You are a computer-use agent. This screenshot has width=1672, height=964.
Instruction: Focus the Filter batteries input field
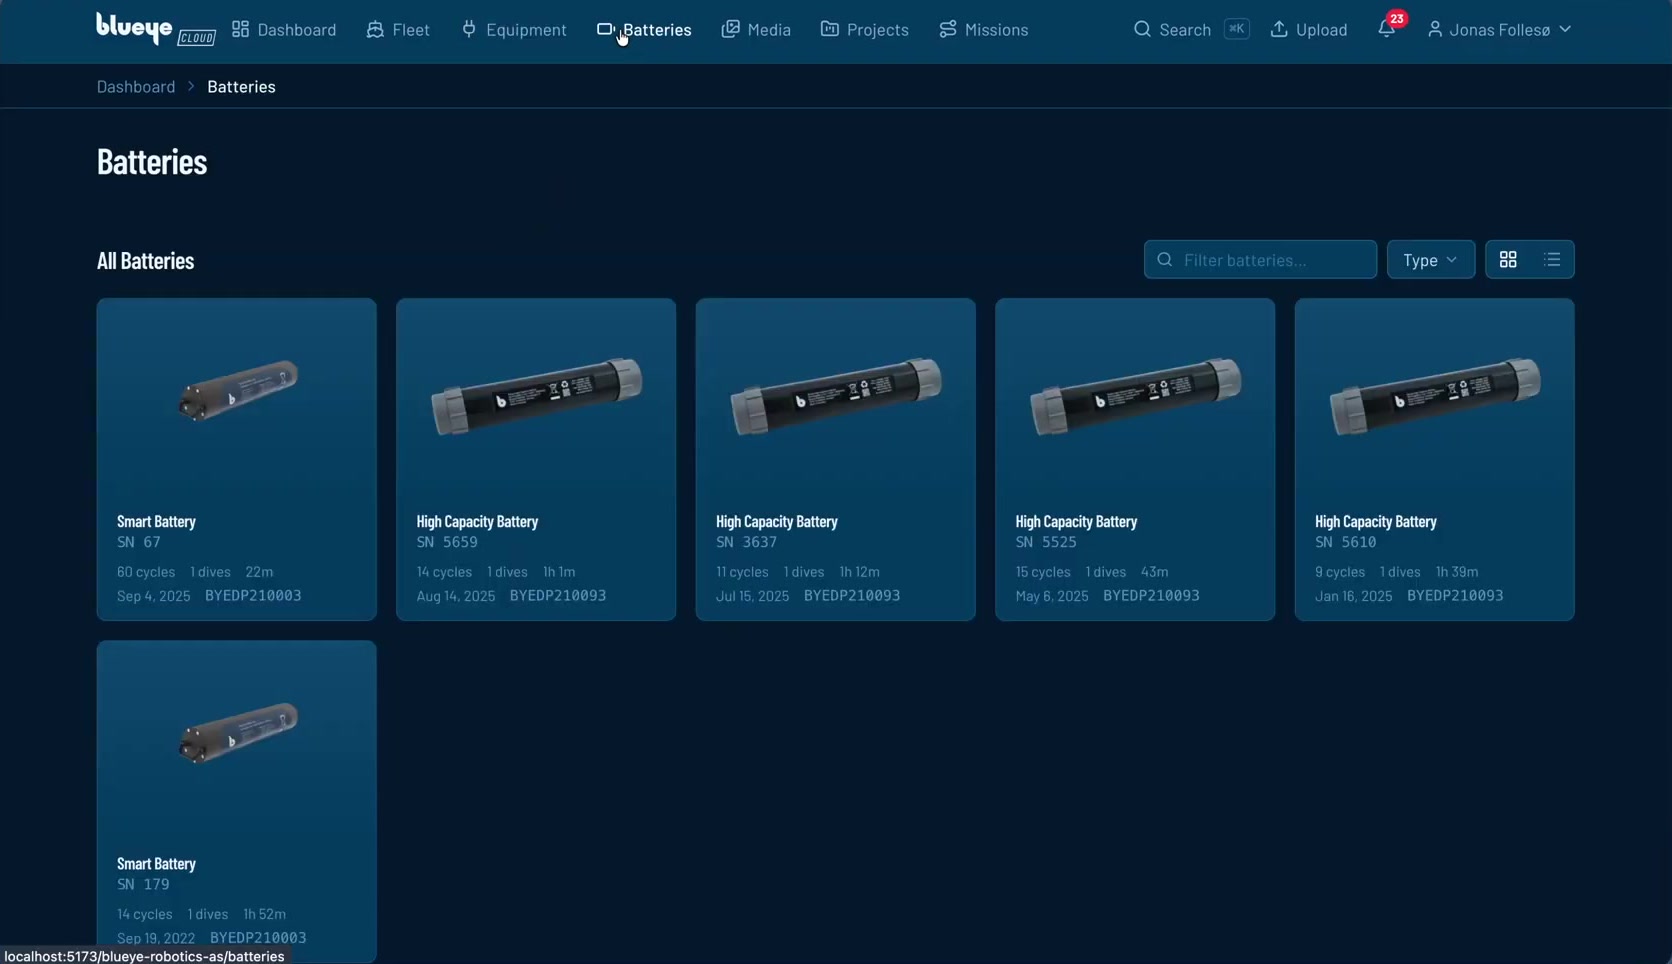coord(1260,260)
